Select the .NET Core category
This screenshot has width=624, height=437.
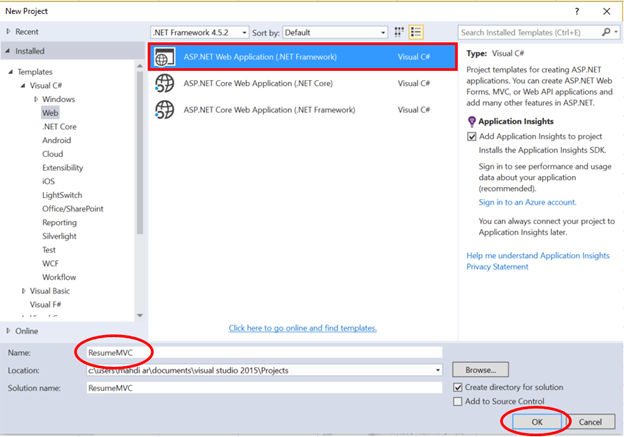coord(59,127)
